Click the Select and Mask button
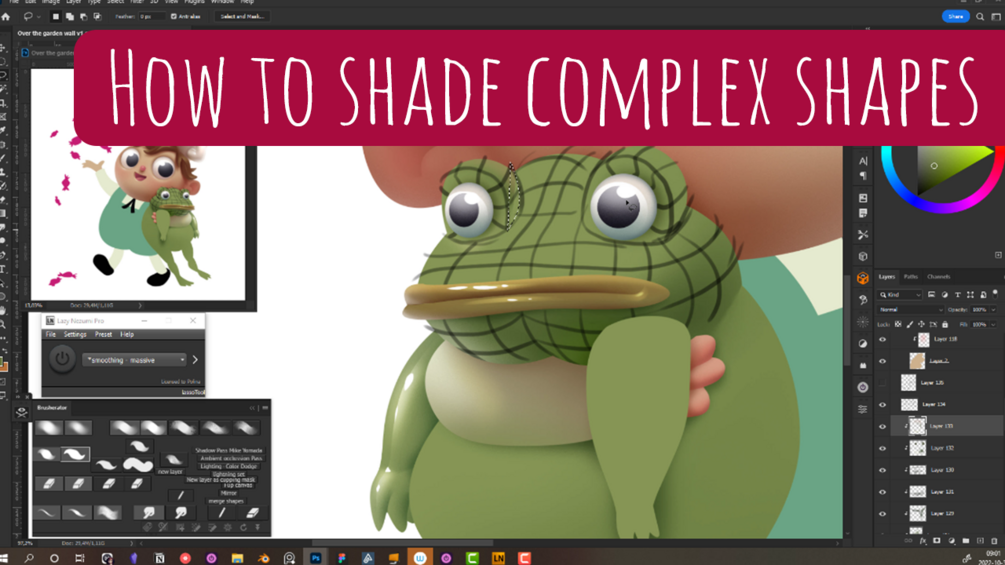The image size is (1005, 565). (x=242, y=17)
